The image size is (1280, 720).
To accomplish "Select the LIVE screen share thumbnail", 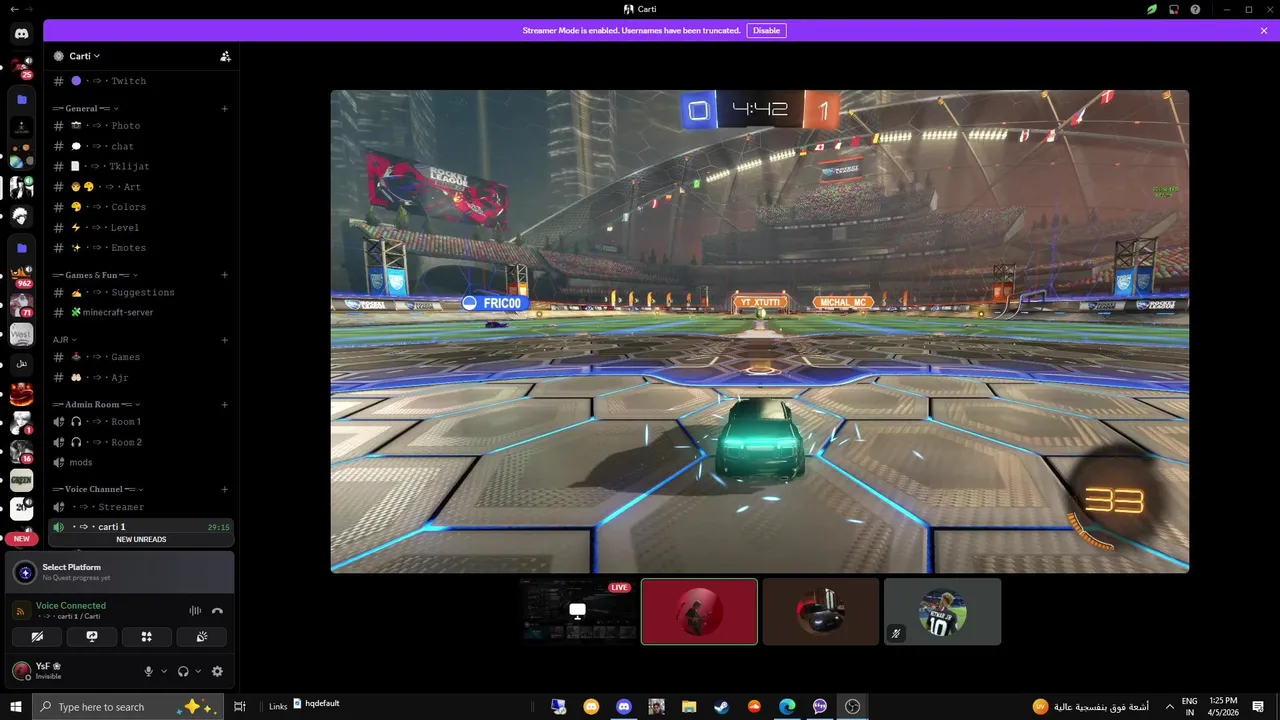I will pos(577,611).
